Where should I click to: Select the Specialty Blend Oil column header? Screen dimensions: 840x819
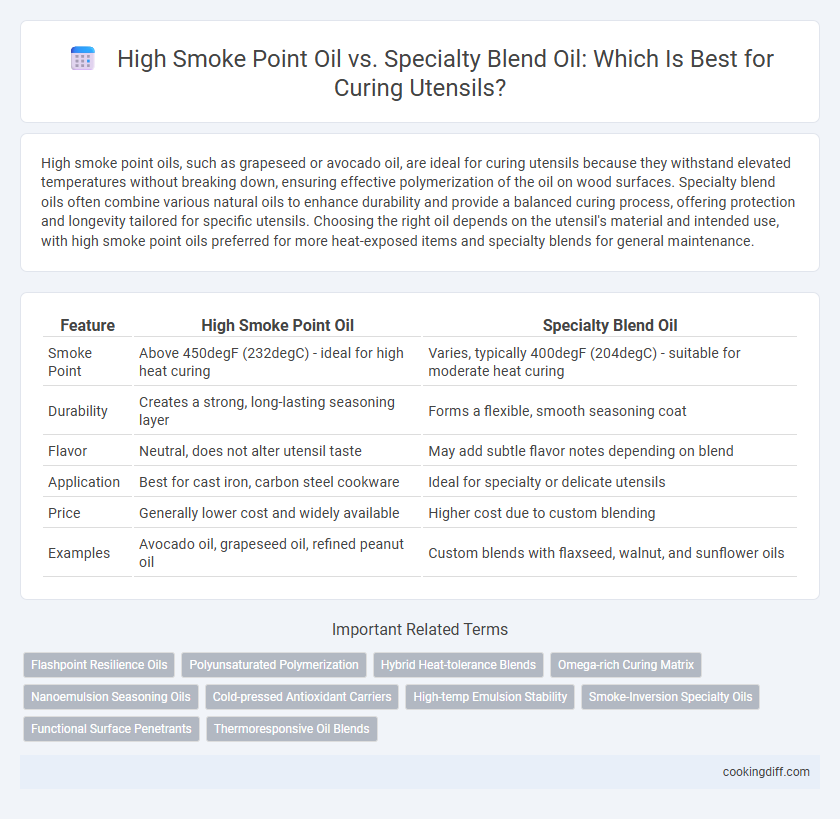pyautogui.click(x=610, y=325)
